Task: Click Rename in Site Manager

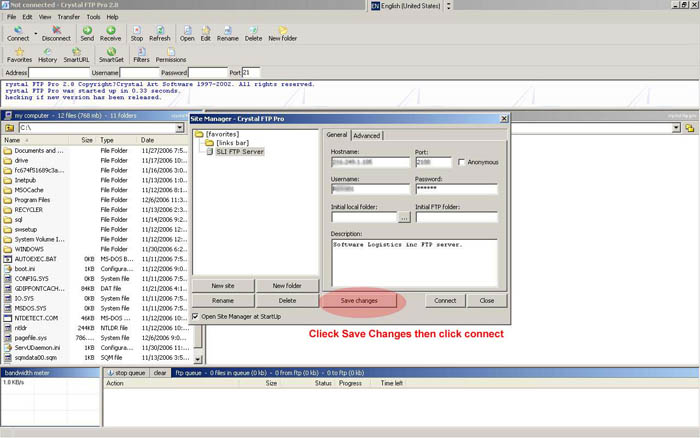Action: click(x=223, y=300)
